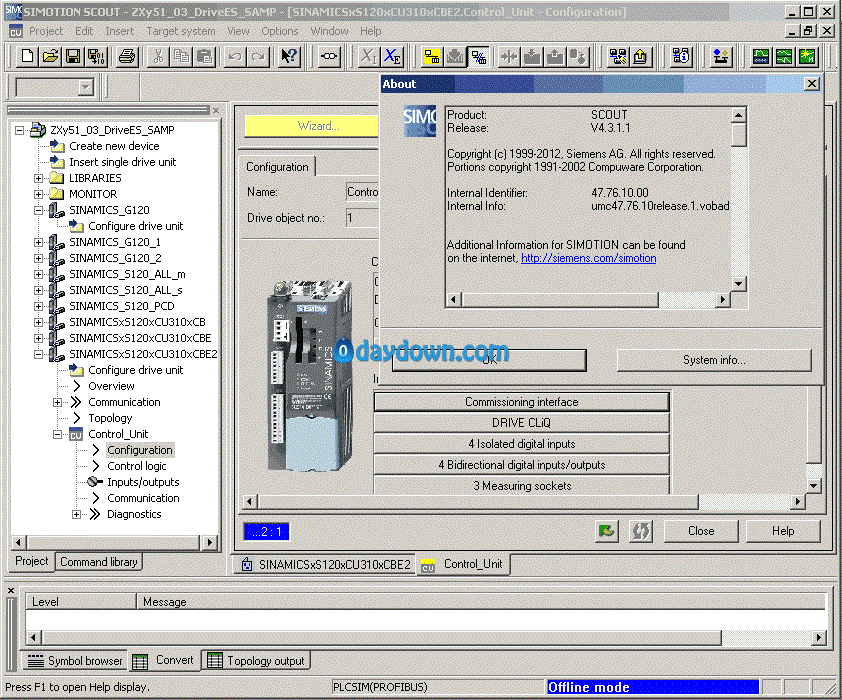The width and height of the screenshot is (842, 700).
Task: Switch to the Topology output tab
Action: click(x=256, y=661)
